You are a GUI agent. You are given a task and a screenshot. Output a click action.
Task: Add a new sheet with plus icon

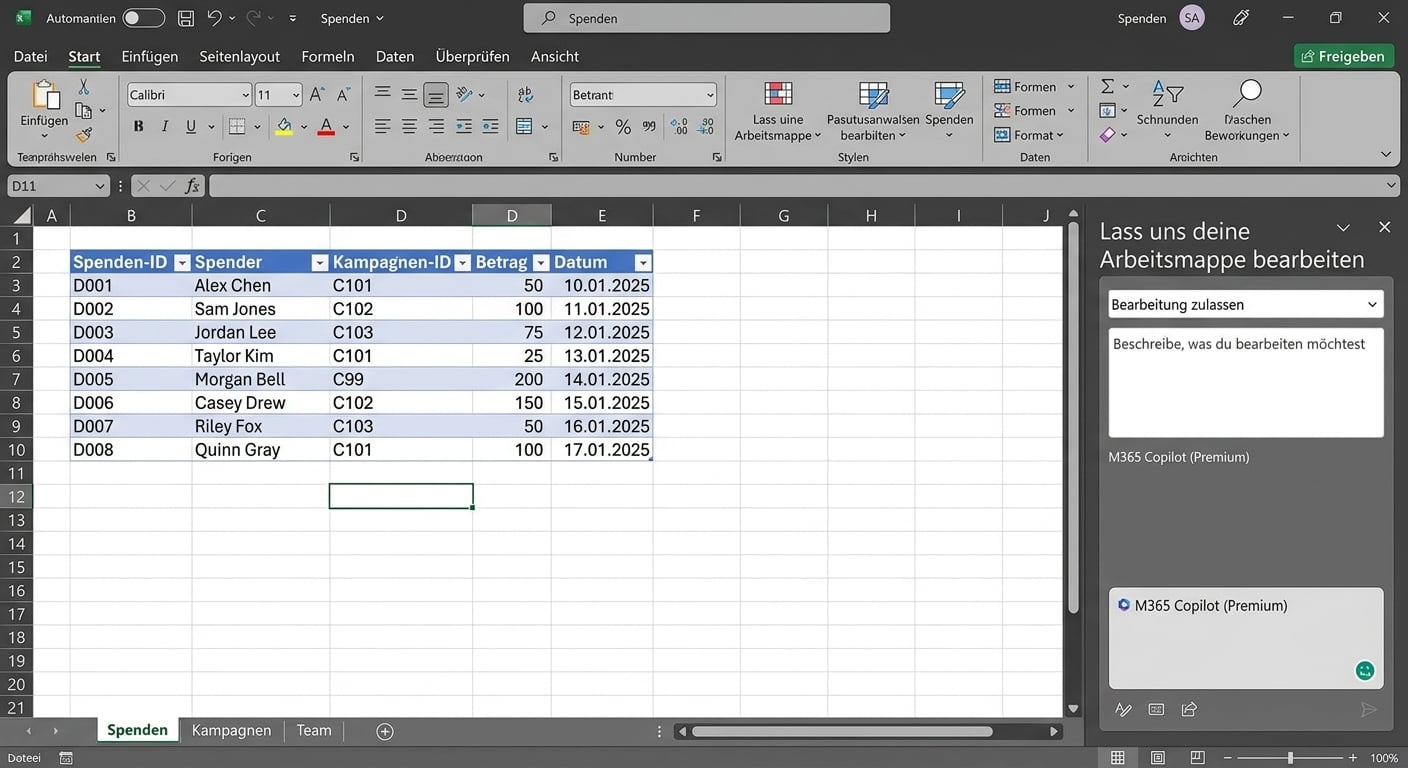384,731
